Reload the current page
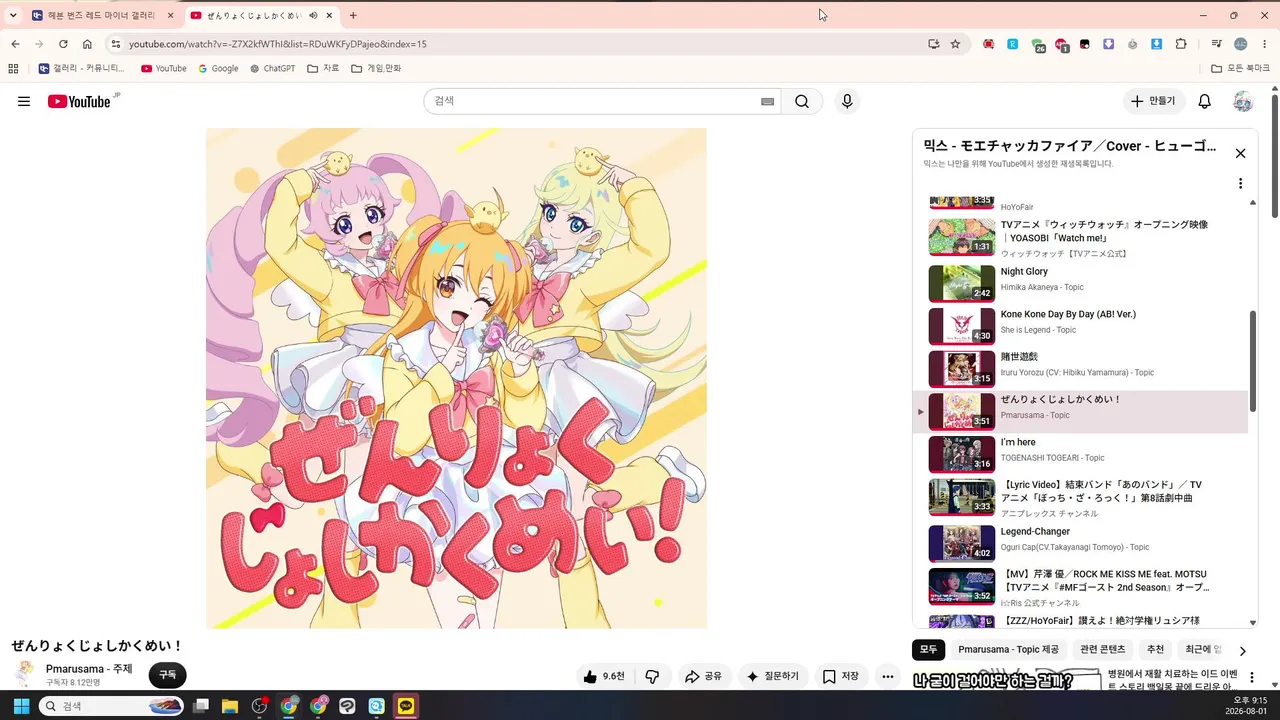The height and width of the screenshot is (720, 1280). click(63, 44)
